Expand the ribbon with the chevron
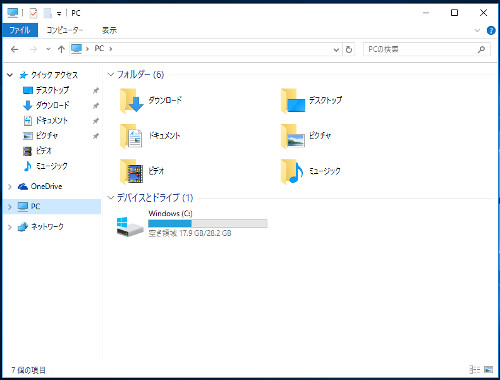 (477, 31)
